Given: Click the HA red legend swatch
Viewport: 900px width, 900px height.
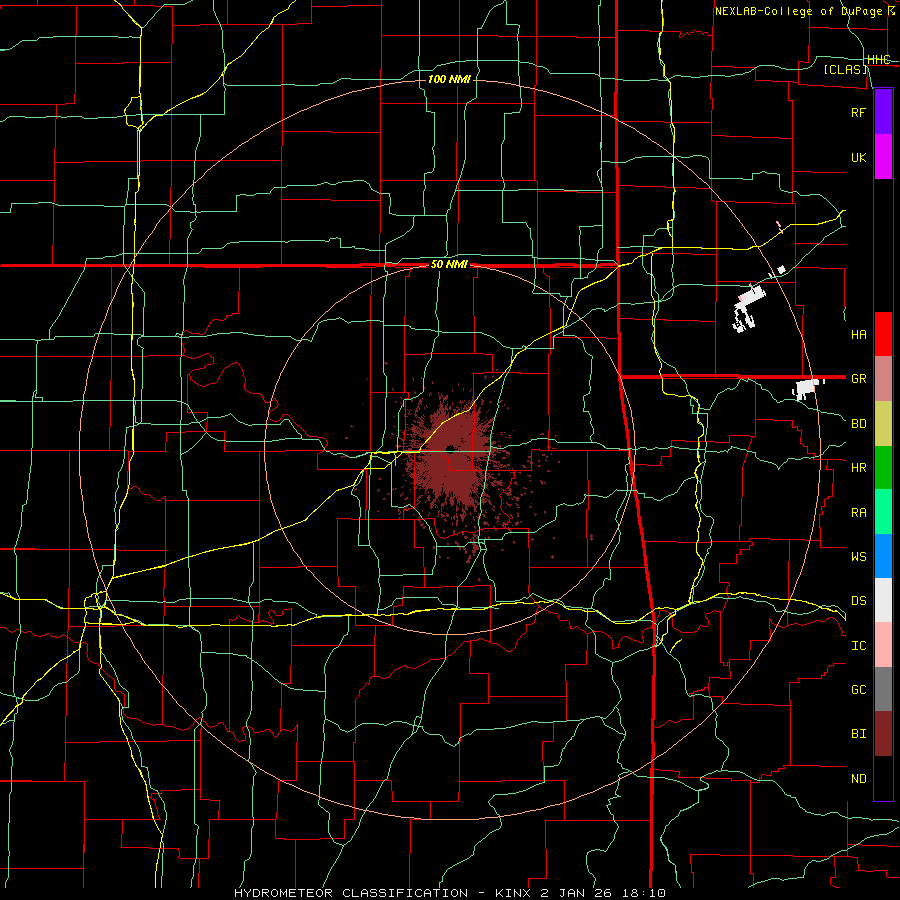Looking at the screenshot, I should coord(883,334).
